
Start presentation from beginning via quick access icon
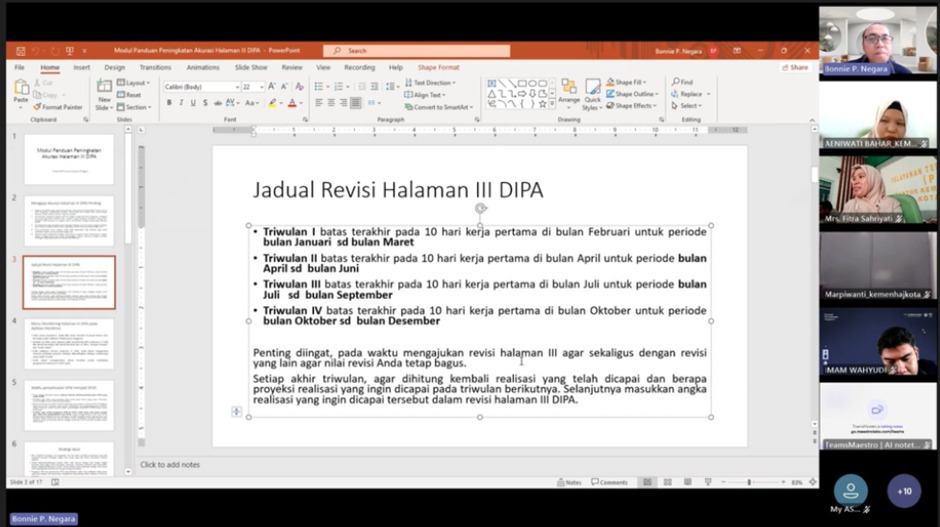click(x=70, y=51)
